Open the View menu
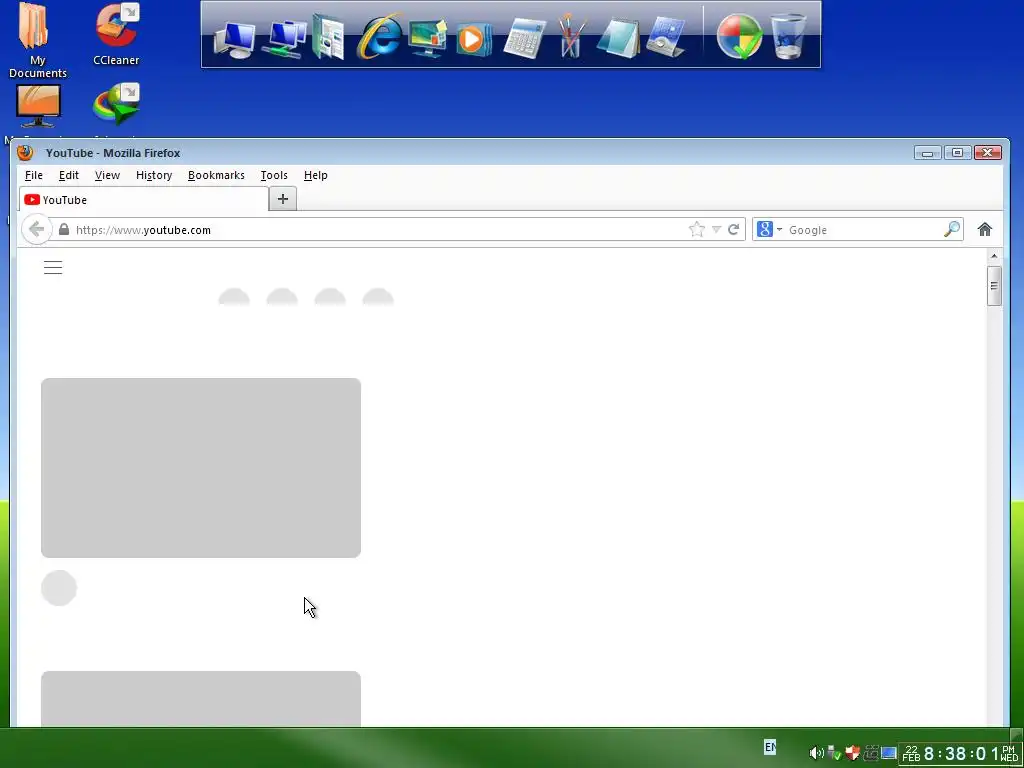Image resolution: width=1024 pixels, height=768 pixels. [107, 175]
